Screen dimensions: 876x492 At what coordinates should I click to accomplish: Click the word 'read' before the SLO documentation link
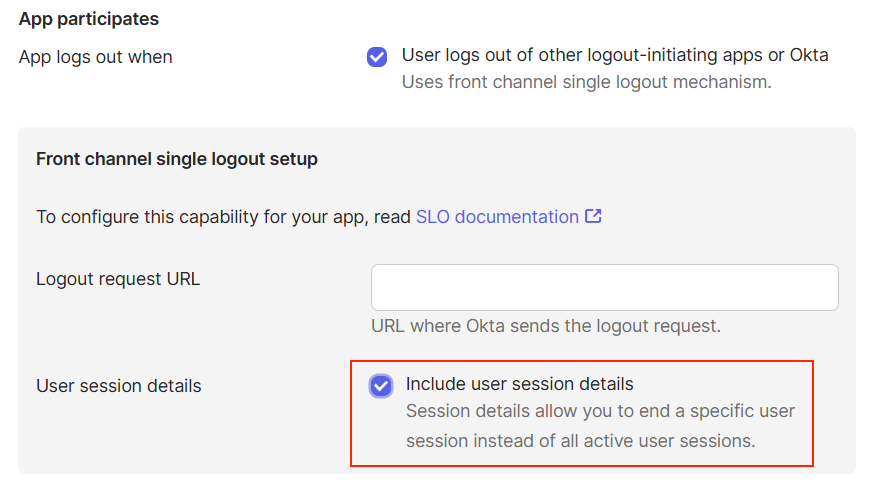[392, 216]
